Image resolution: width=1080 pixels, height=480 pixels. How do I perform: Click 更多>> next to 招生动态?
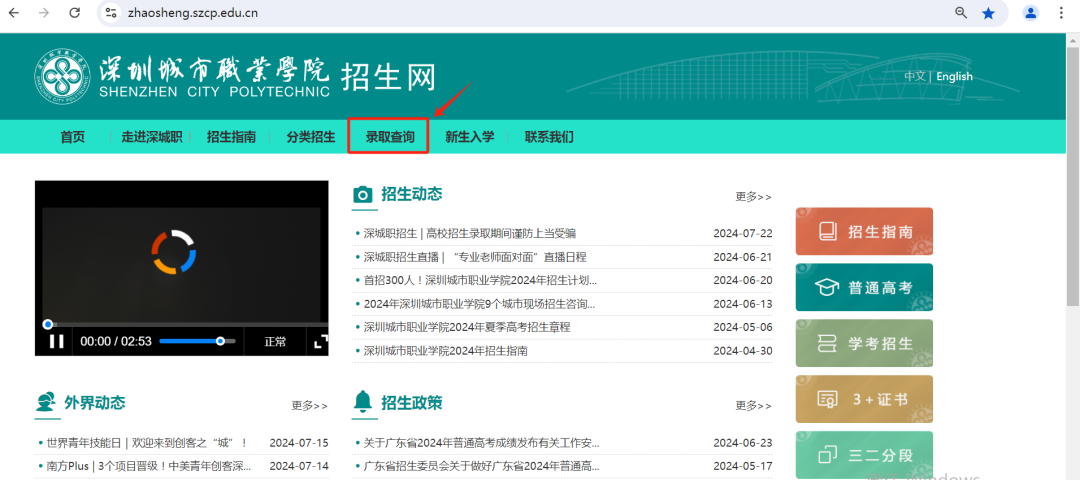[x=754, y=197]
